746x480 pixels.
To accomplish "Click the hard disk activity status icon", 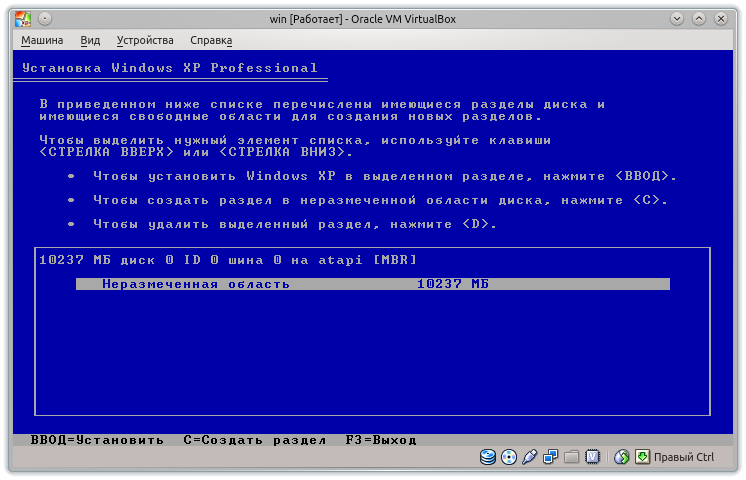I will click(x=488, y=457).
